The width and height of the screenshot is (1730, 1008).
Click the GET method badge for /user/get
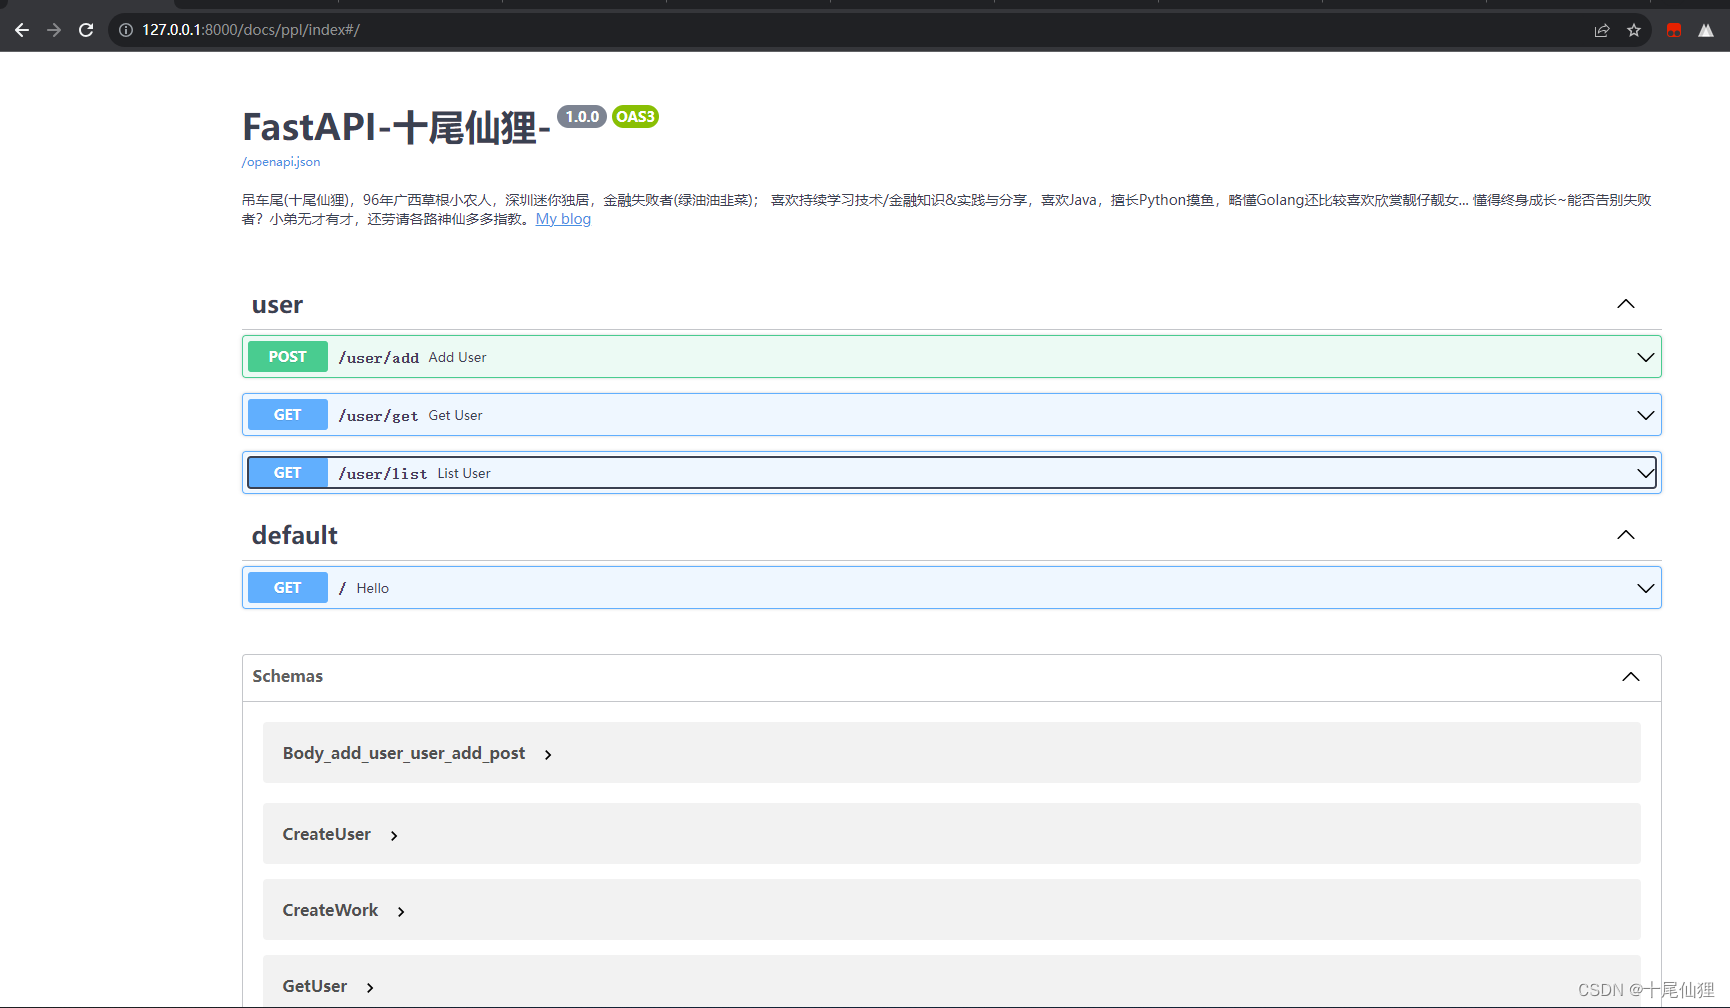click(288, 415)
